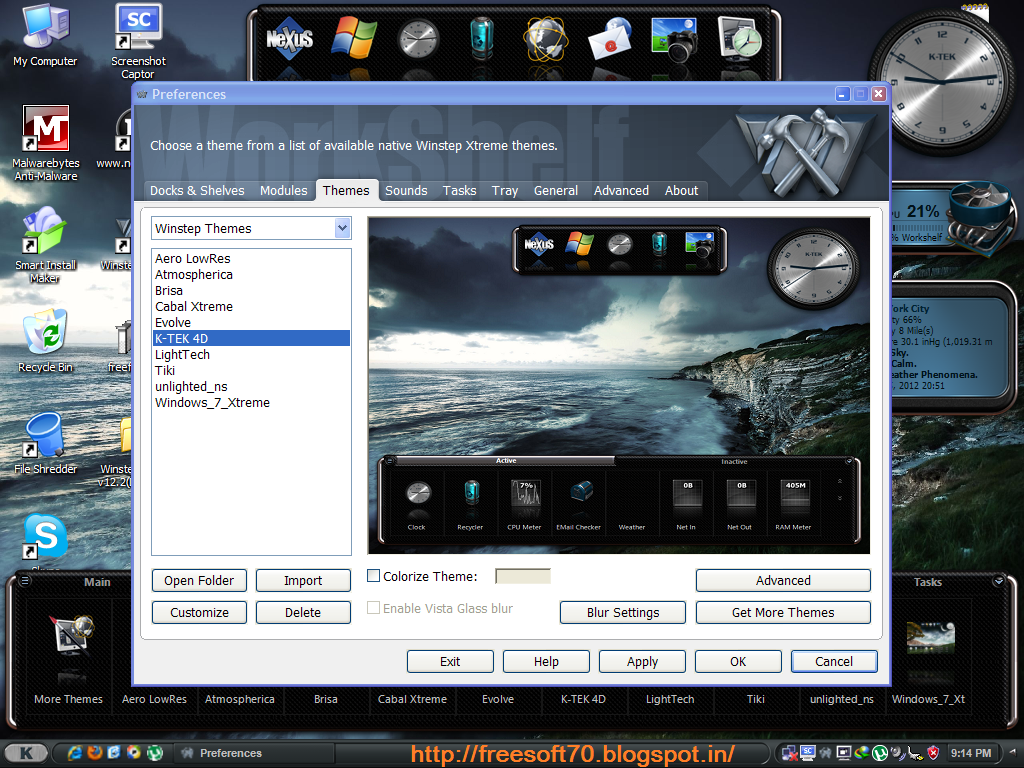
Task: Expand hidden icons arrow in the system tray
Action: point(1012,752)
